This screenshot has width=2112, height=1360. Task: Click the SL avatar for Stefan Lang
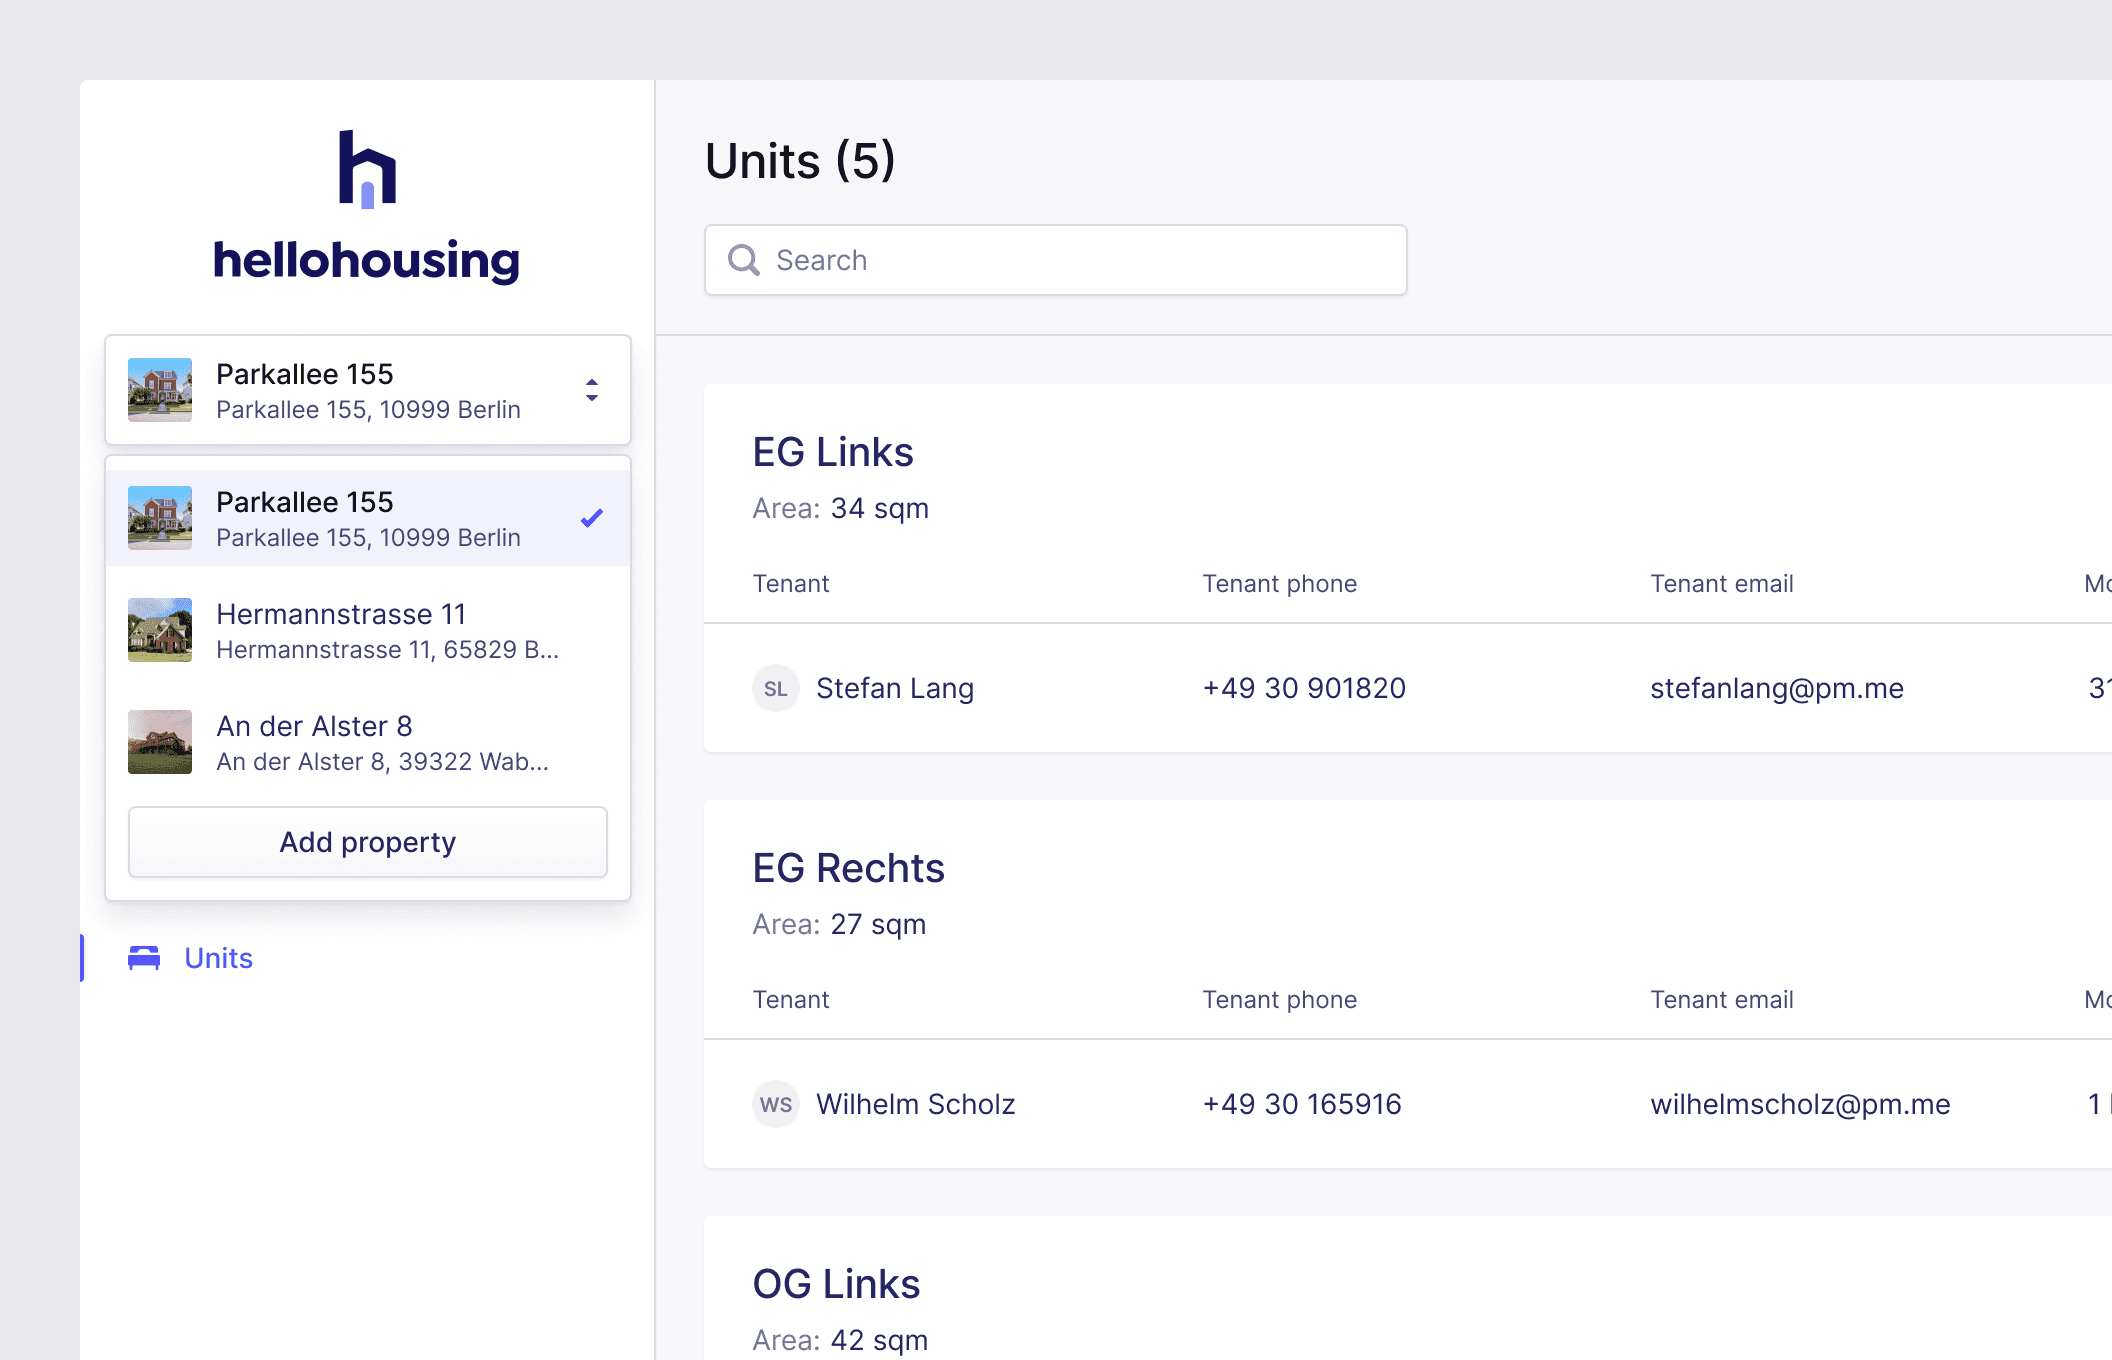pyautogui.click(x=775, y=688)
